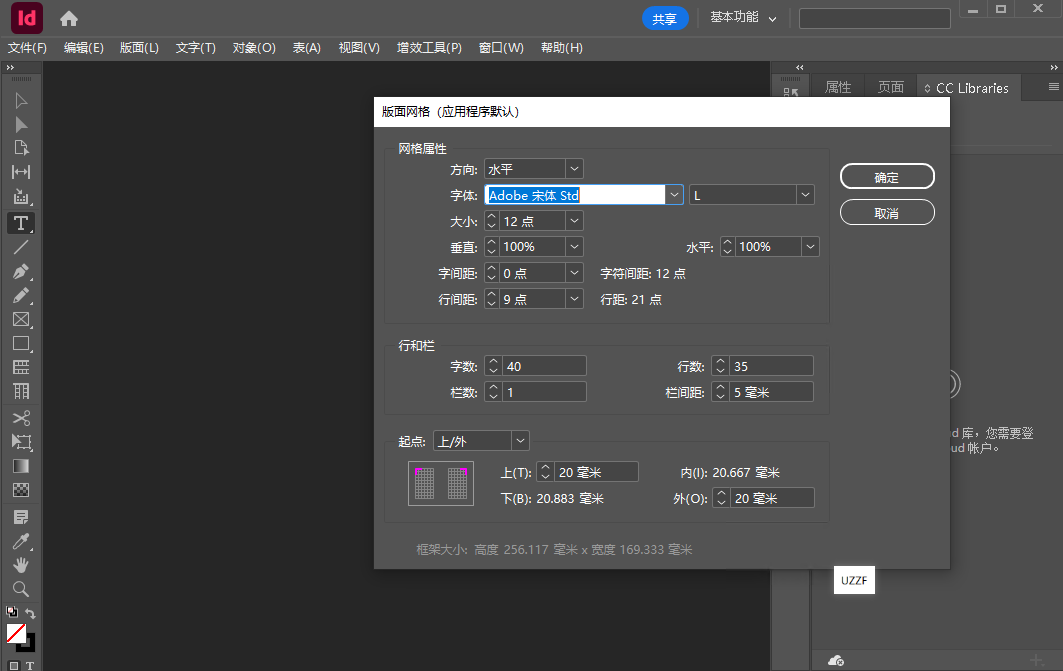
Task: Select the Vertical Grid tool
Action: (x=21, y=391)
